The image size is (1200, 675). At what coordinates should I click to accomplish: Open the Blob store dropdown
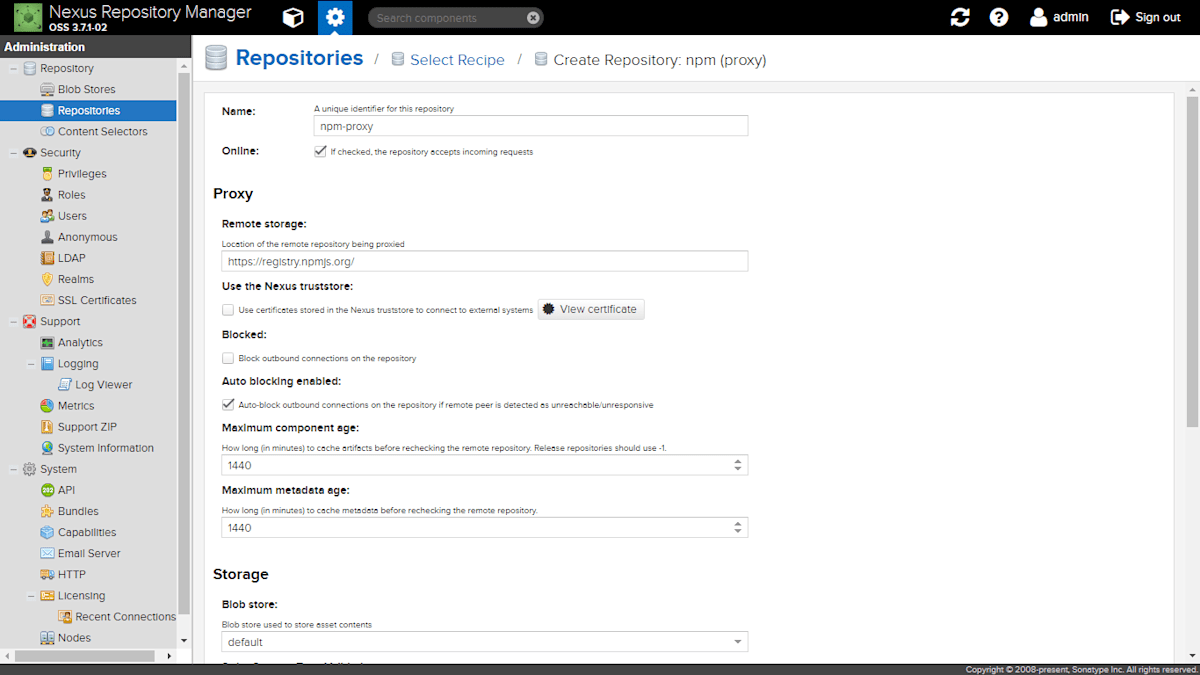(x=738, y=642)
